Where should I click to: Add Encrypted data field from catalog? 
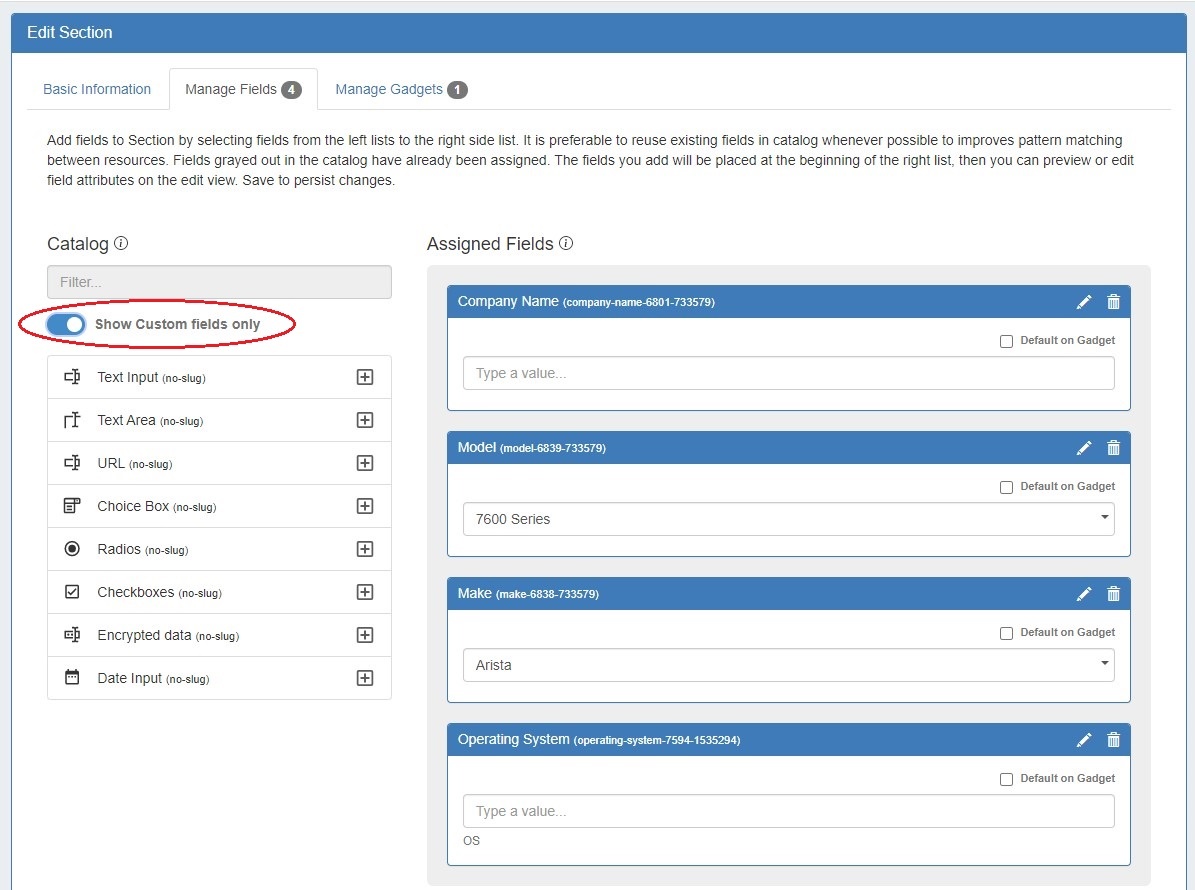(x=365, y=635)
